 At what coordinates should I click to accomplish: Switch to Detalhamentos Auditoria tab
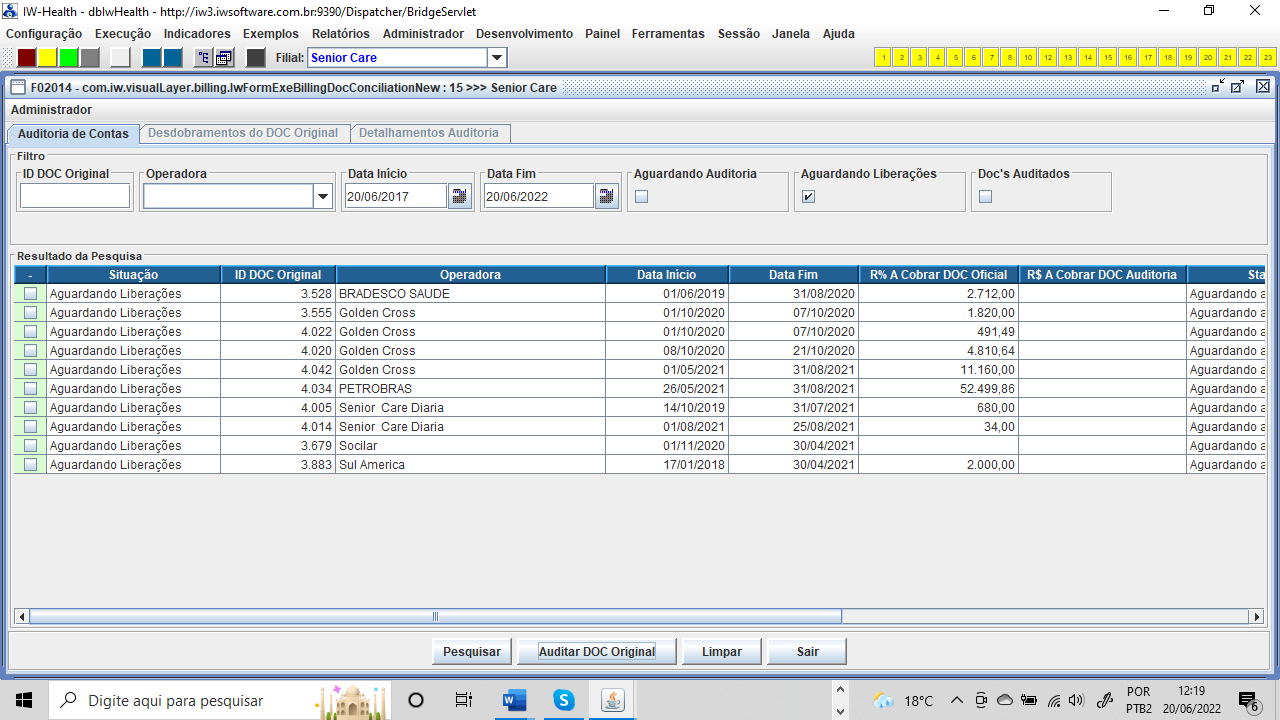click(x=429, y=133)
